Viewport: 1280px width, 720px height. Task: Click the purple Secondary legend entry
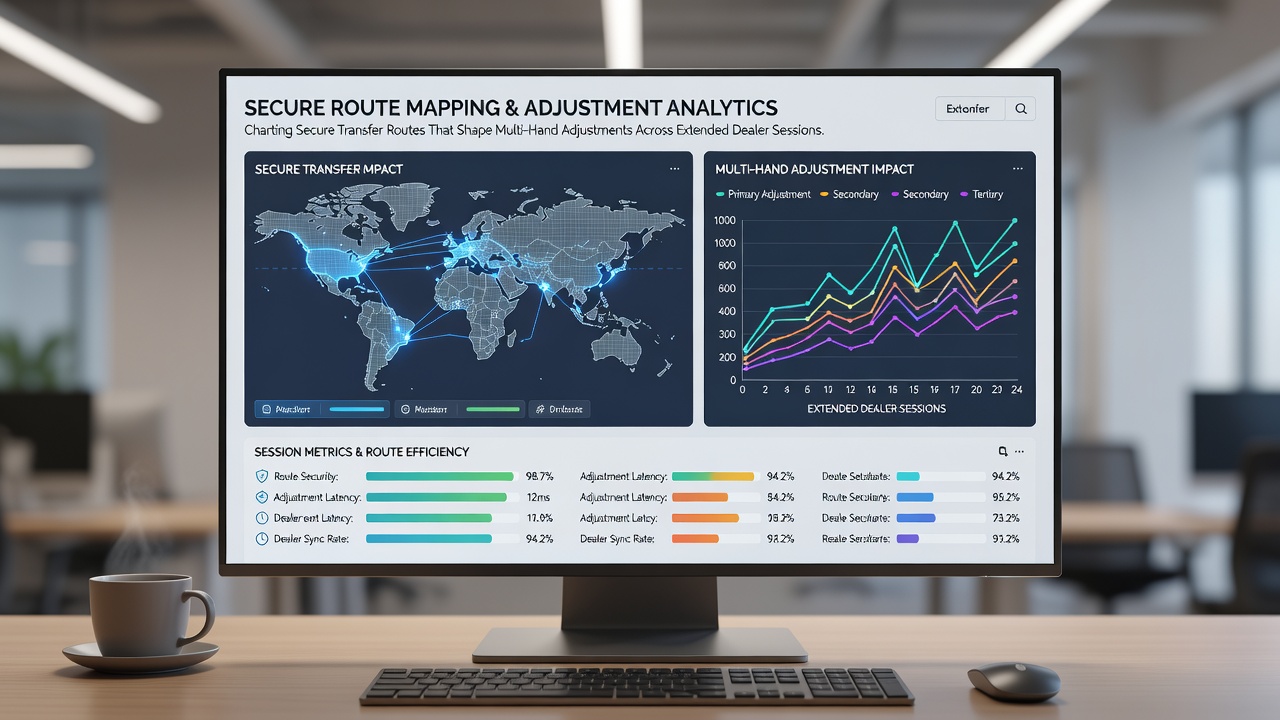919,194
